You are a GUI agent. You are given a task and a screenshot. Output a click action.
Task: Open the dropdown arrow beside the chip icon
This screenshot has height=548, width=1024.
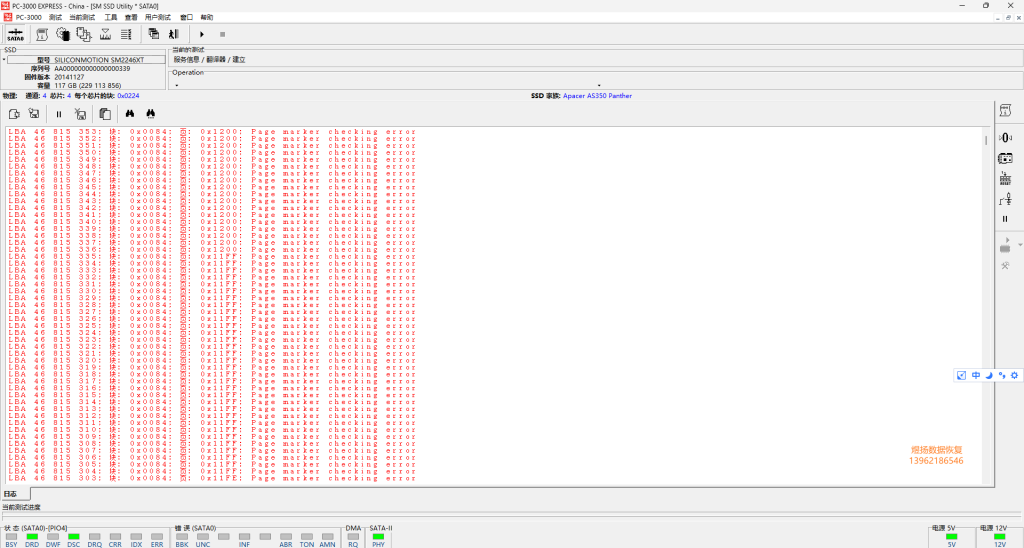pos(1020,245)
